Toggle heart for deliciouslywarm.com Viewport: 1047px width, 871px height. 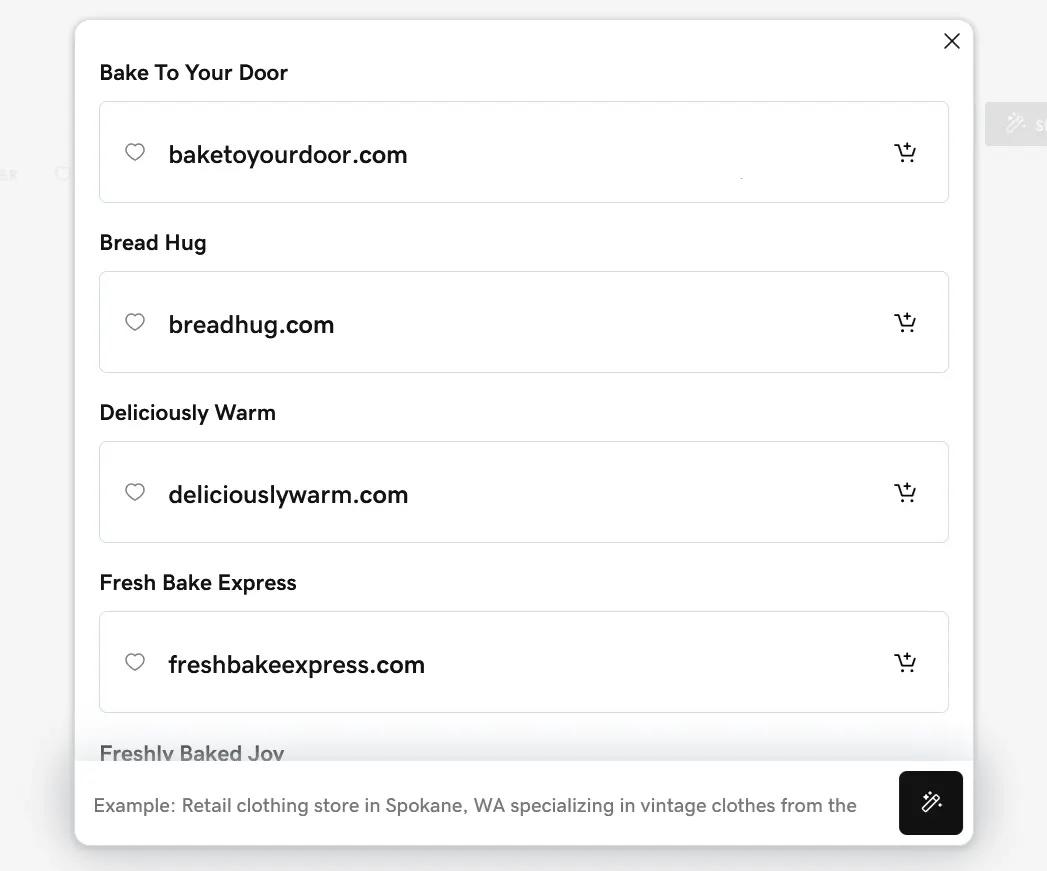135,492
